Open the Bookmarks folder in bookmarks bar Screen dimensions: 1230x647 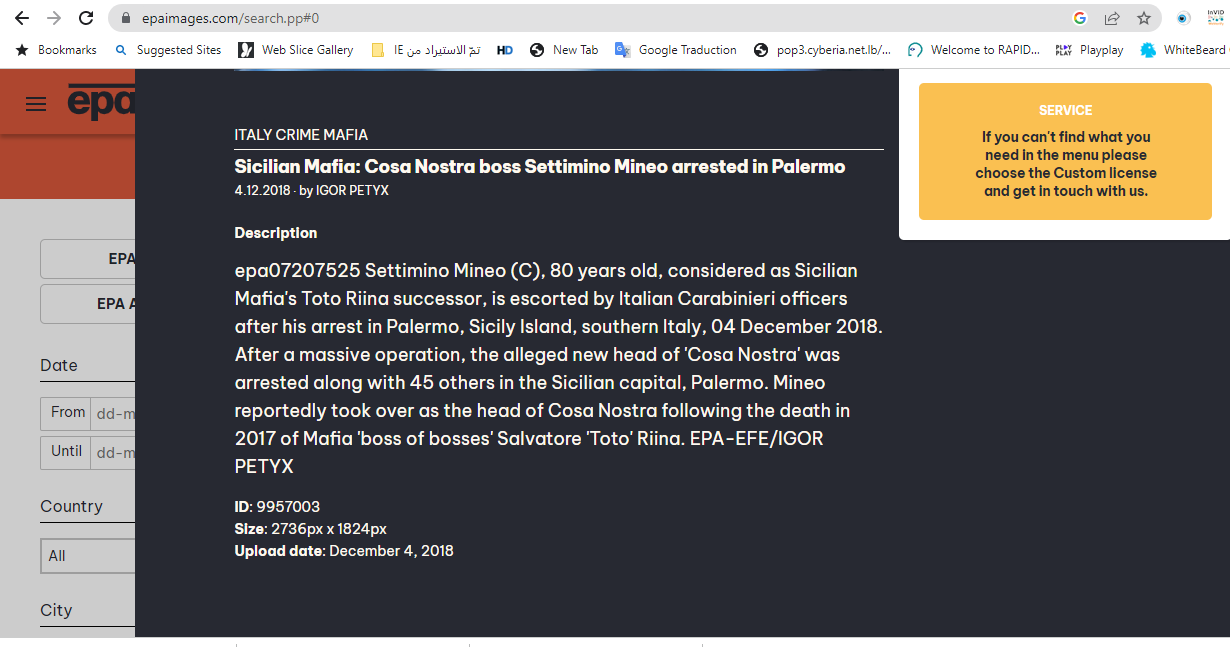57,50
